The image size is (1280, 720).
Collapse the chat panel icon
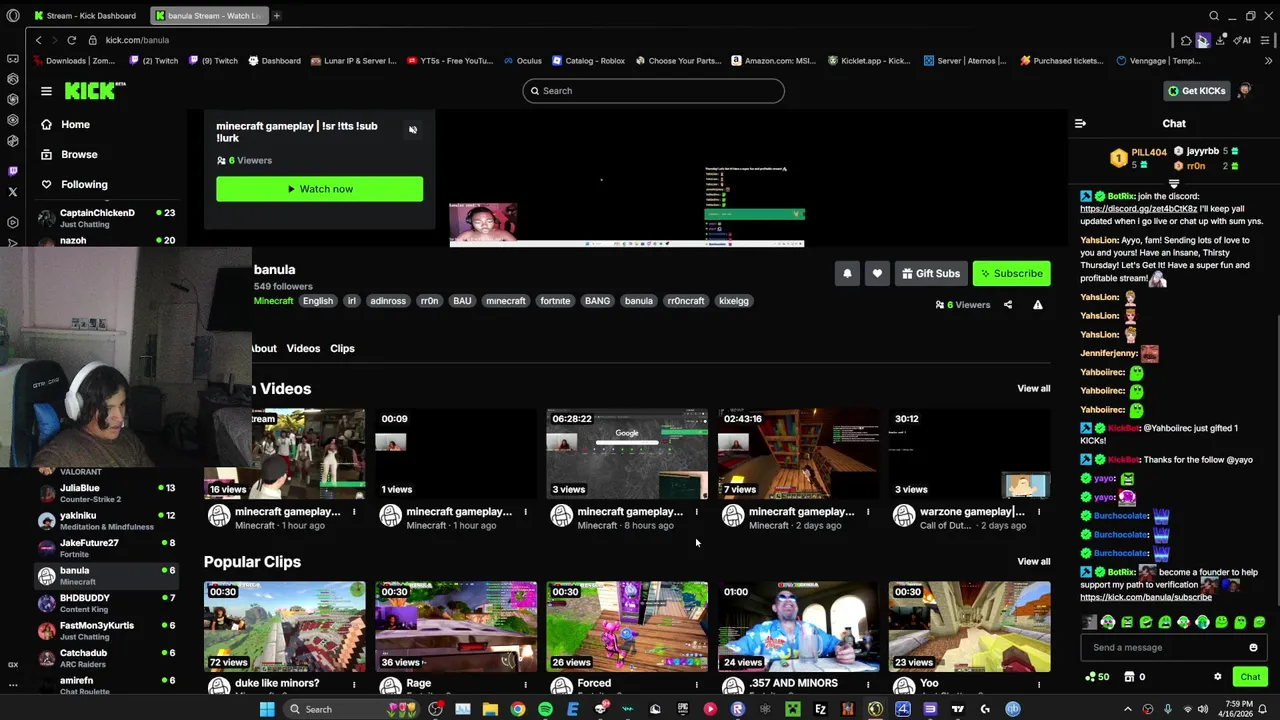pyautogui.click(x=1080, y=124)
